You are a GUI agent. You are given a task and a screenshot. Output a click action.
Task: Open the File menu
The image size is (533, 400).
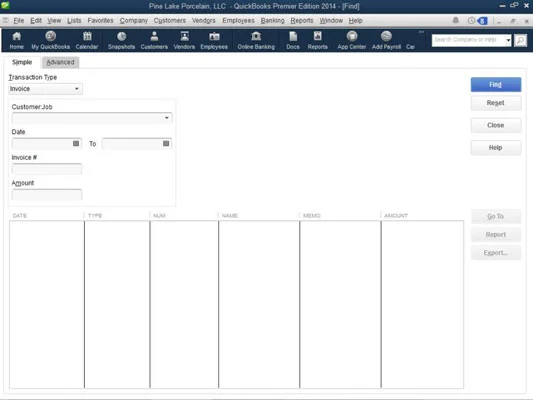[x=19, y=20]
